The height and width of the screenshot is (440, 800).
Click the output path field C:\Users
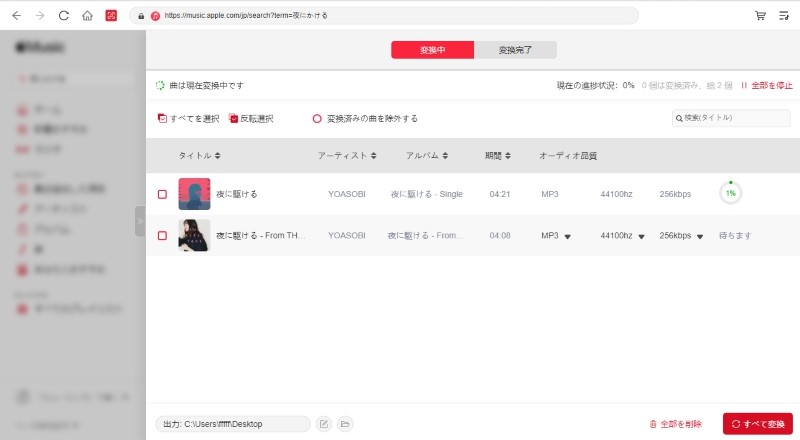click(233, 424)
